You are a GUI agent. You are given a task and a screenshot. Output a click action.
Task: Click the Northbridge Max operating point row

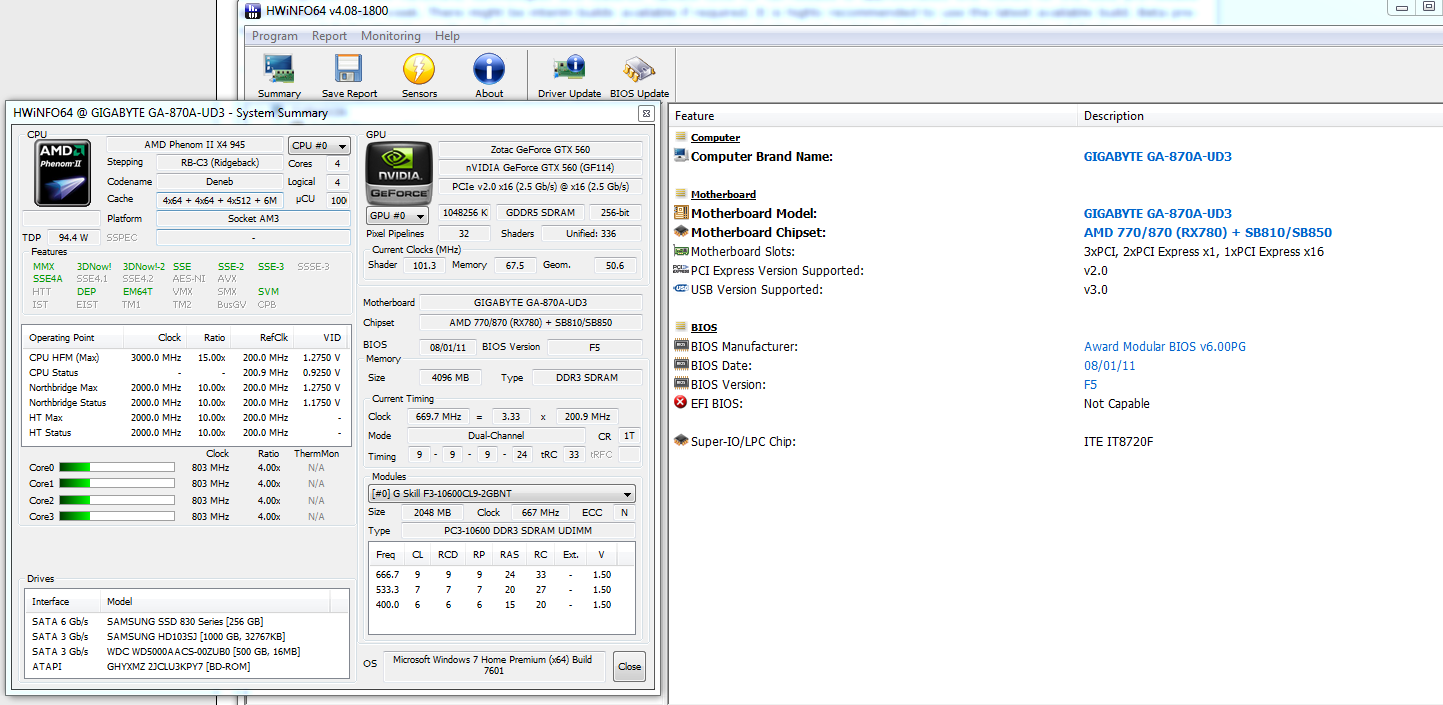pyautogui.click(x=186, y=387)
